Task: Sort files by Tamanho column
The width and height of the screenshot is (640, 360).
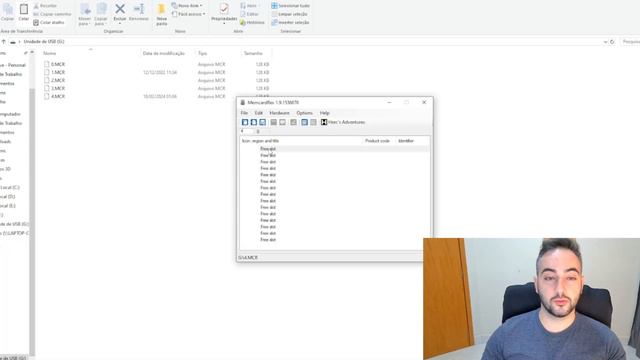Action: coord(253,53)
